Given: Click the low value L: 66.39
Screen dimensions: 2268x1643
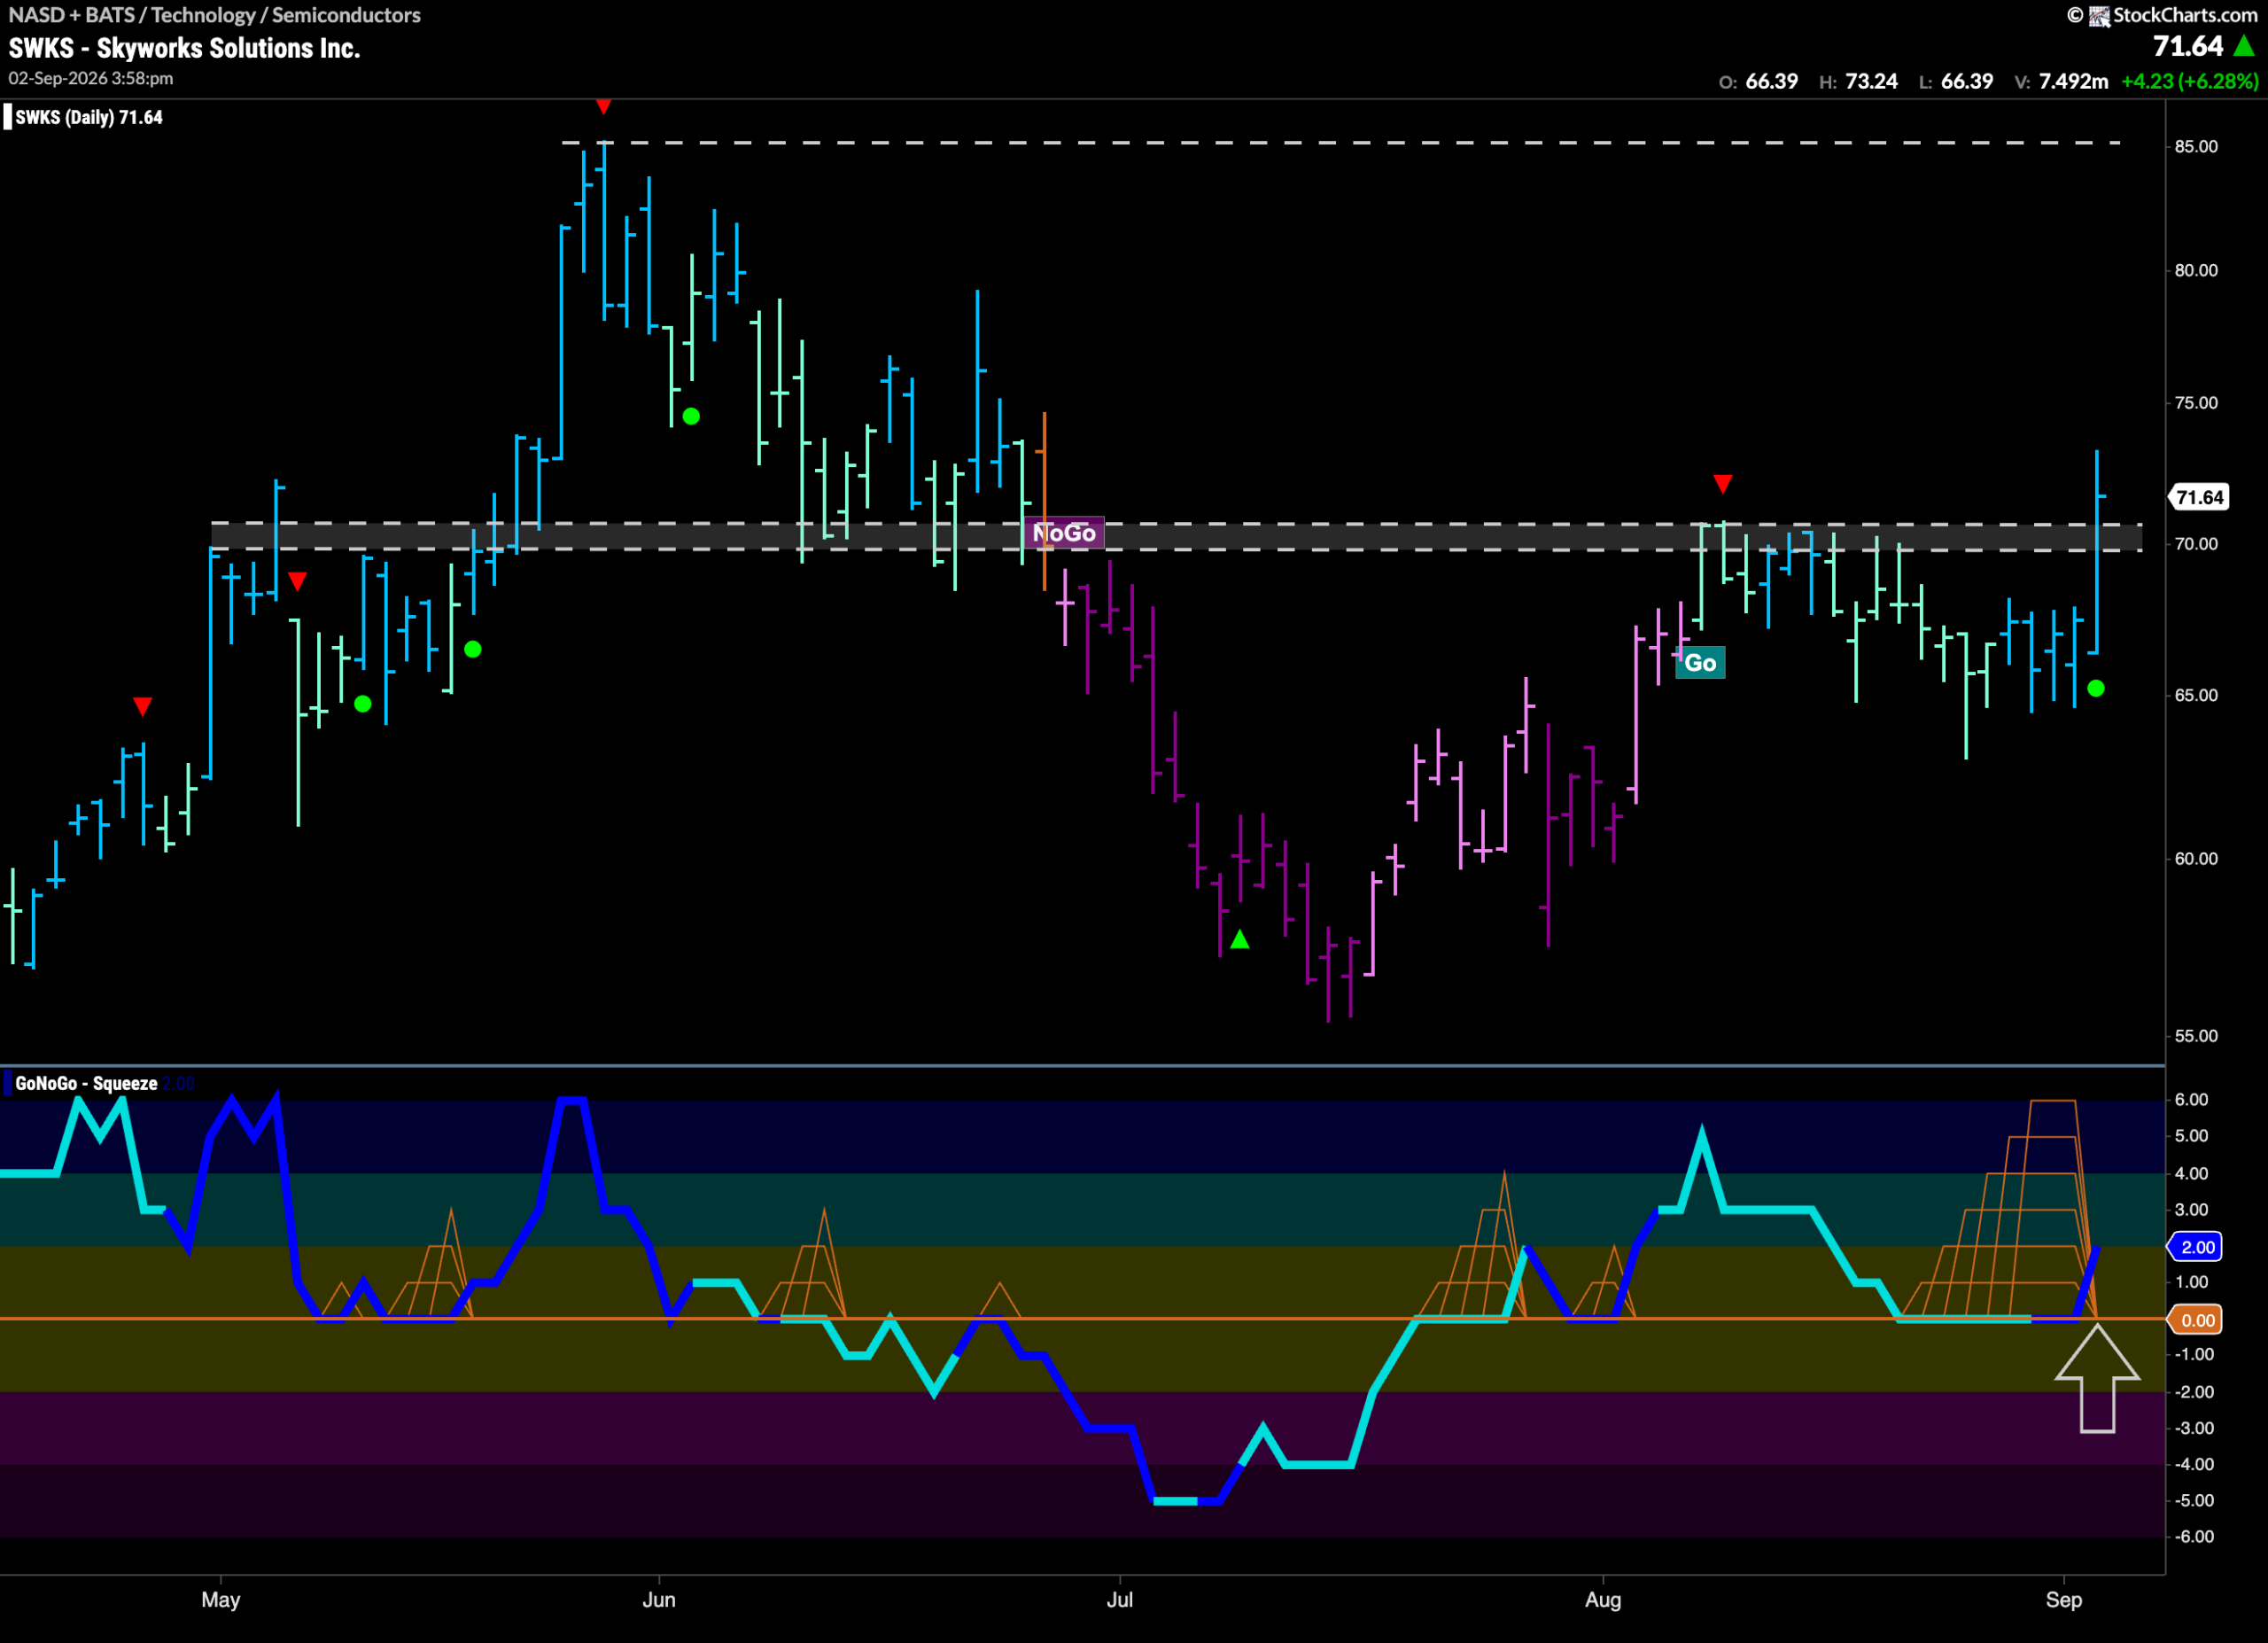Looking at the screenshot, I should point(1956,82).
